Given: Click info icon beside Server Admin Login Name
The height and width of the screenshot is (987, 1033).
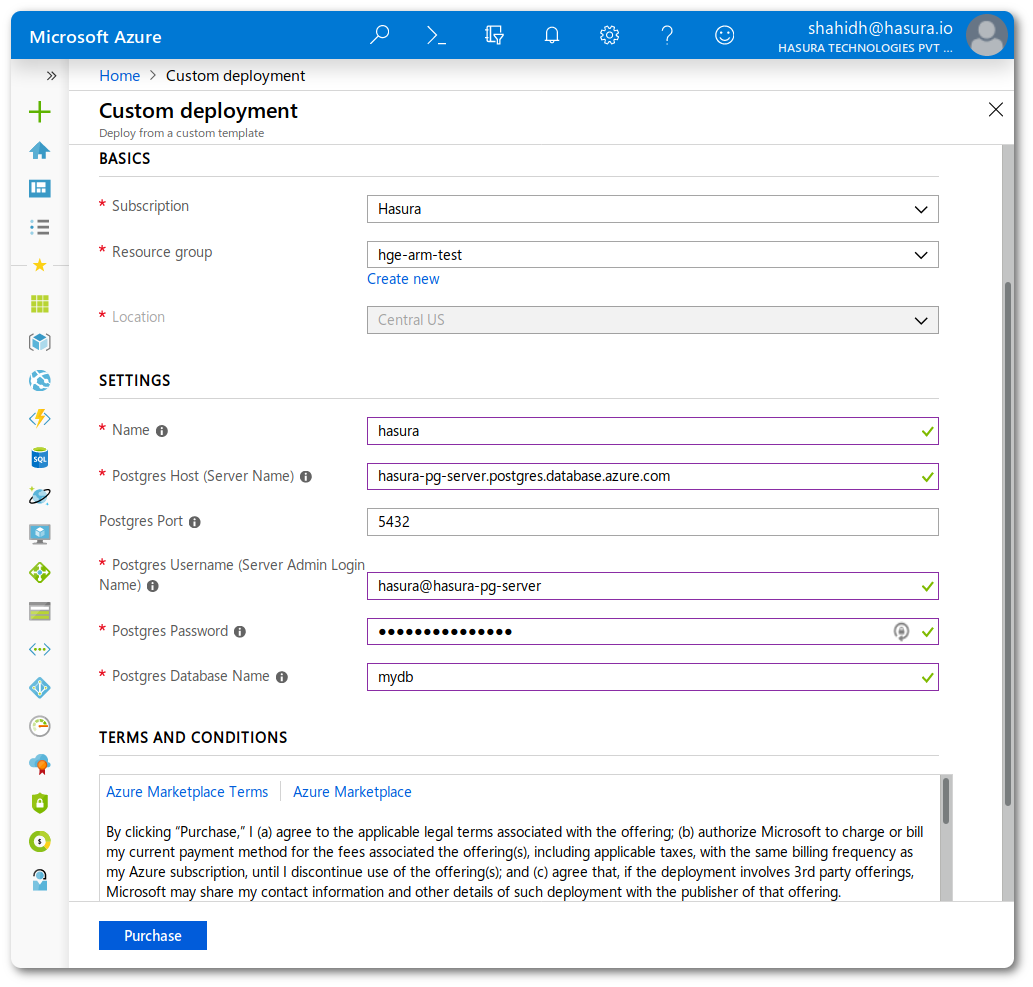Looking at the screenshot, I should 153,586.
